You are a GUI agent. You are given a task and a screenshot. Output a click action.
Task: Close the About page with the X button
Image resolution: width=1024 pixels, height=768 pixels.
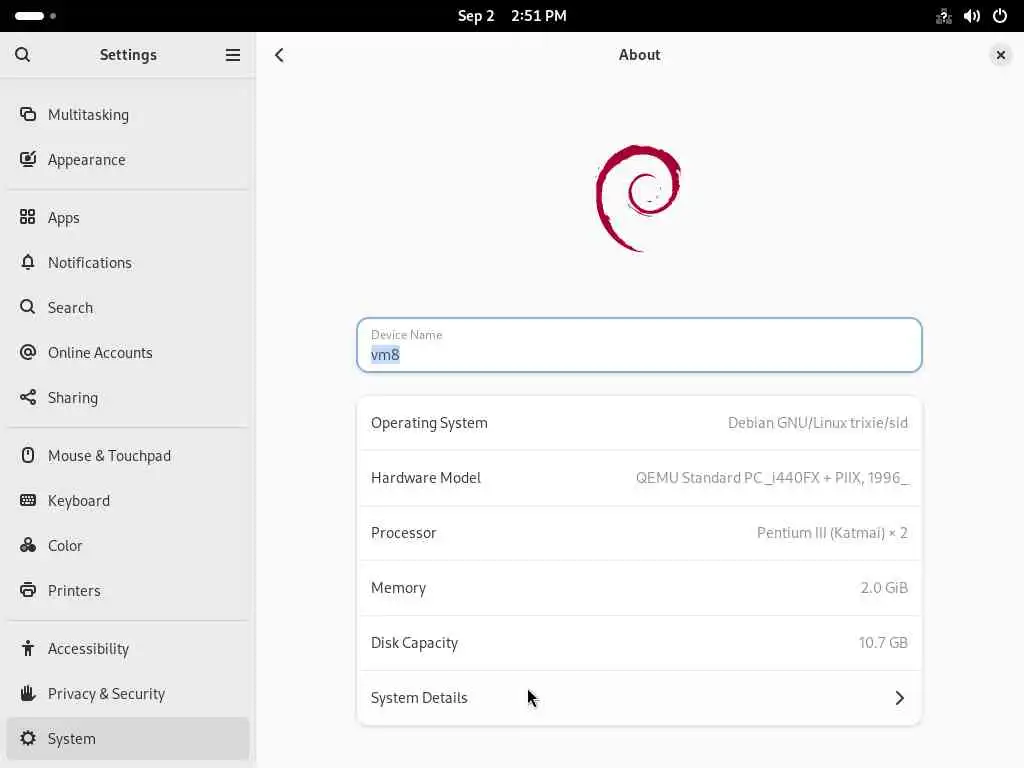click(x=1000, y=55)
